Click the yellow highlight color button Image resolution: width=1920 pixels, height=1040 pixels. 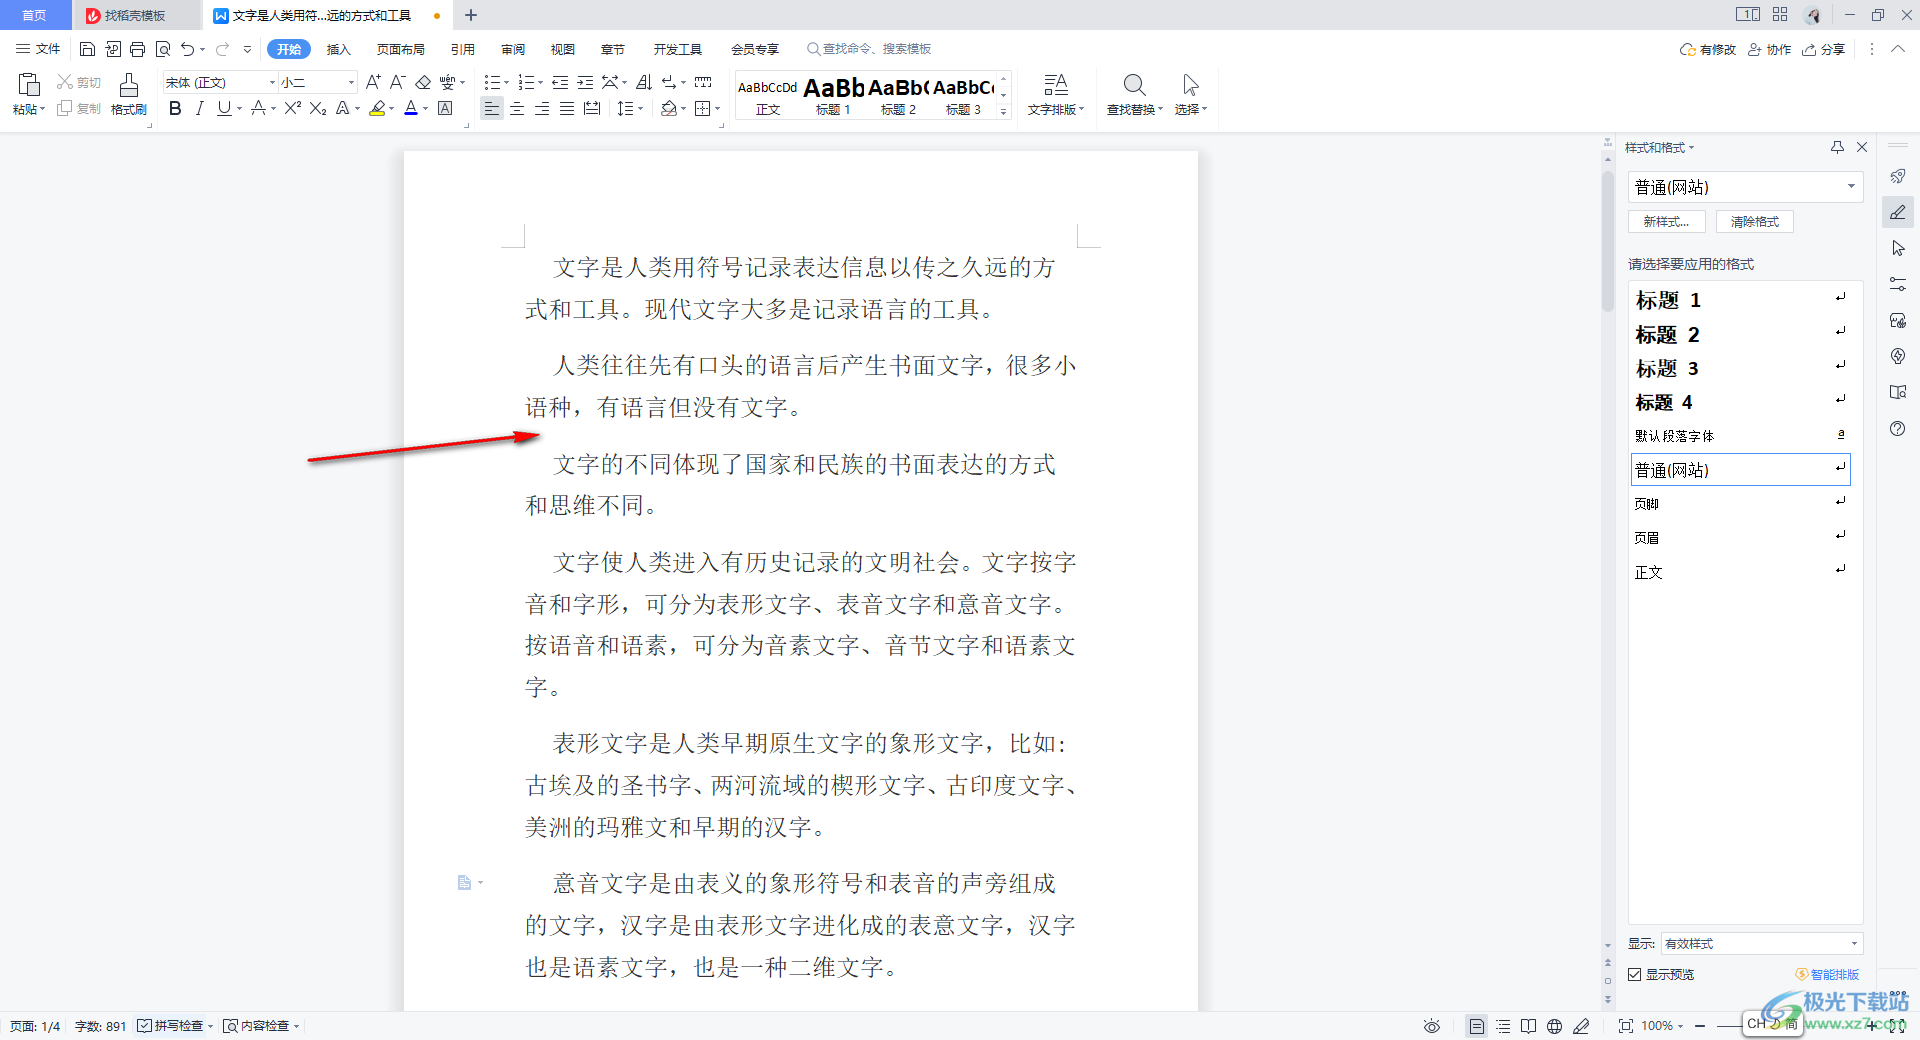377,108
